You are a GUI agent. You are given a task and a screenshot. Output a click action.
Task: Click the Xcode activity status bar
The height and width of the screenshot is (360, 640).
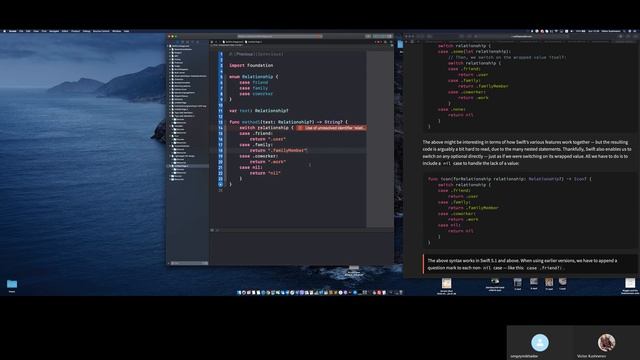coord(280,36)
